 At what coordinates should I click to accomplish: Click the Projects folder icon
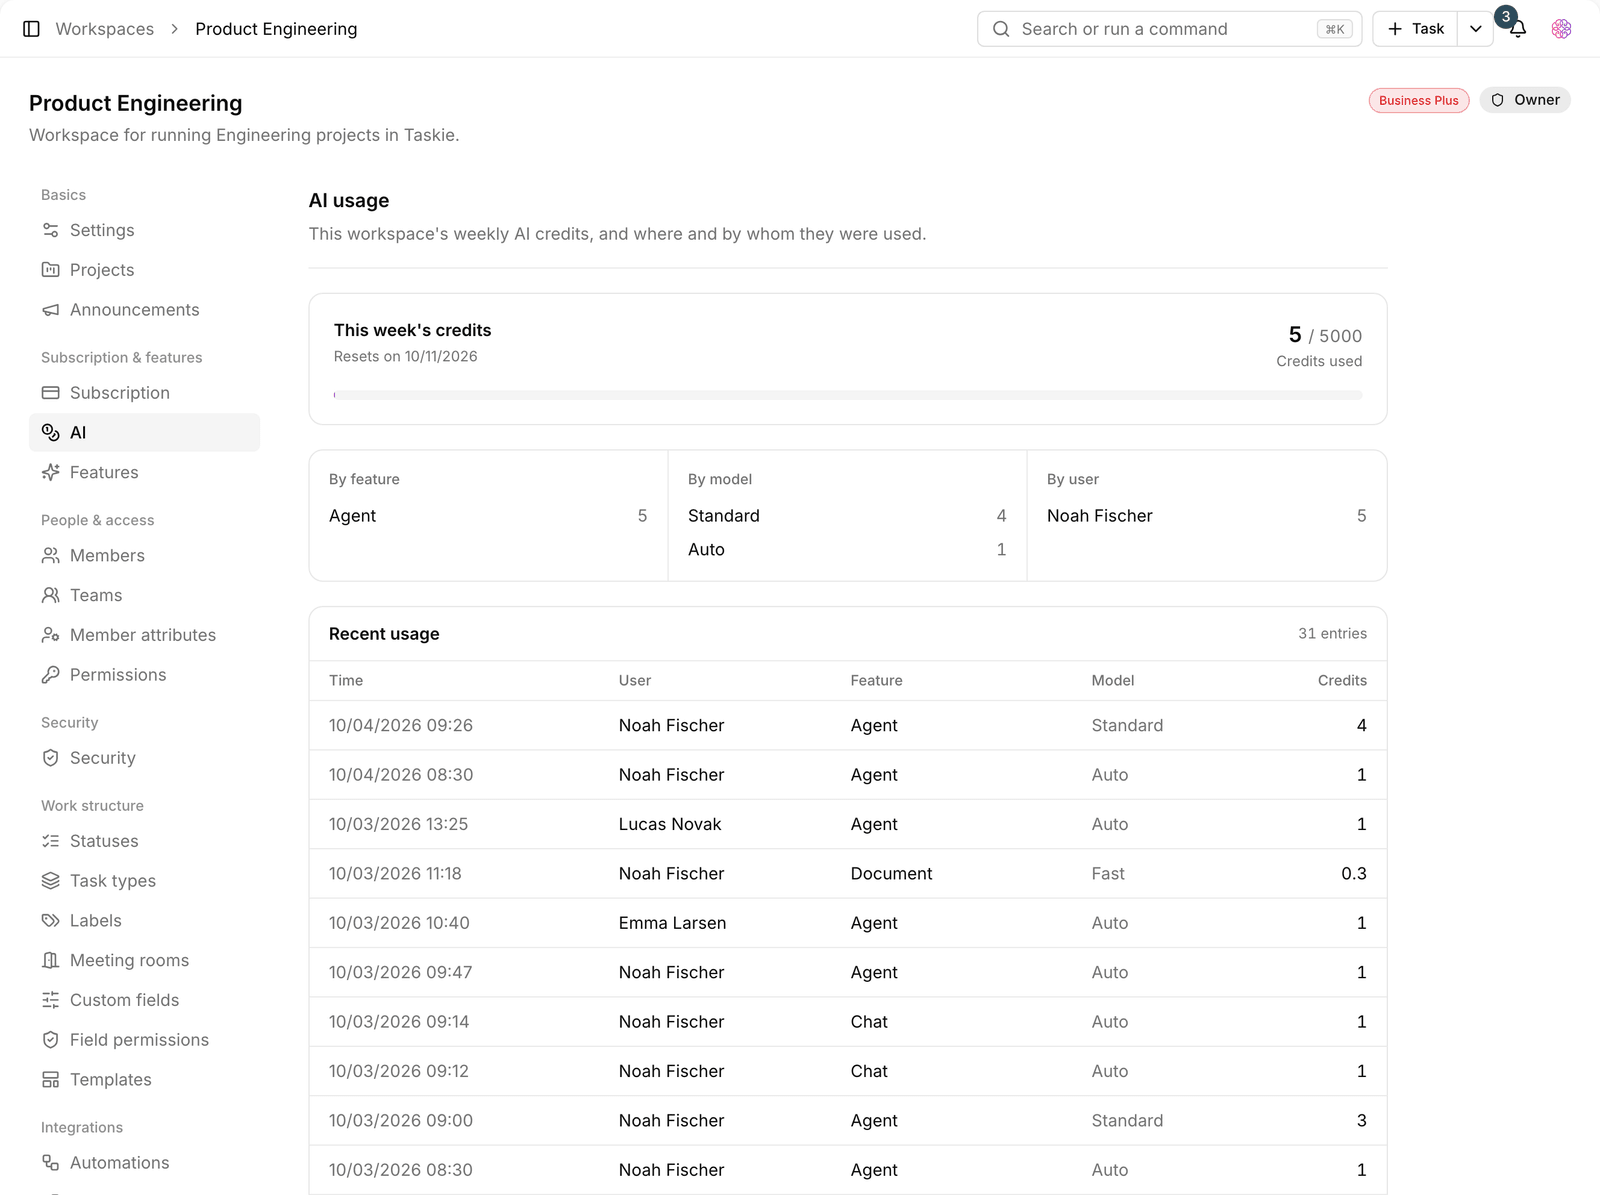[51, 270]
